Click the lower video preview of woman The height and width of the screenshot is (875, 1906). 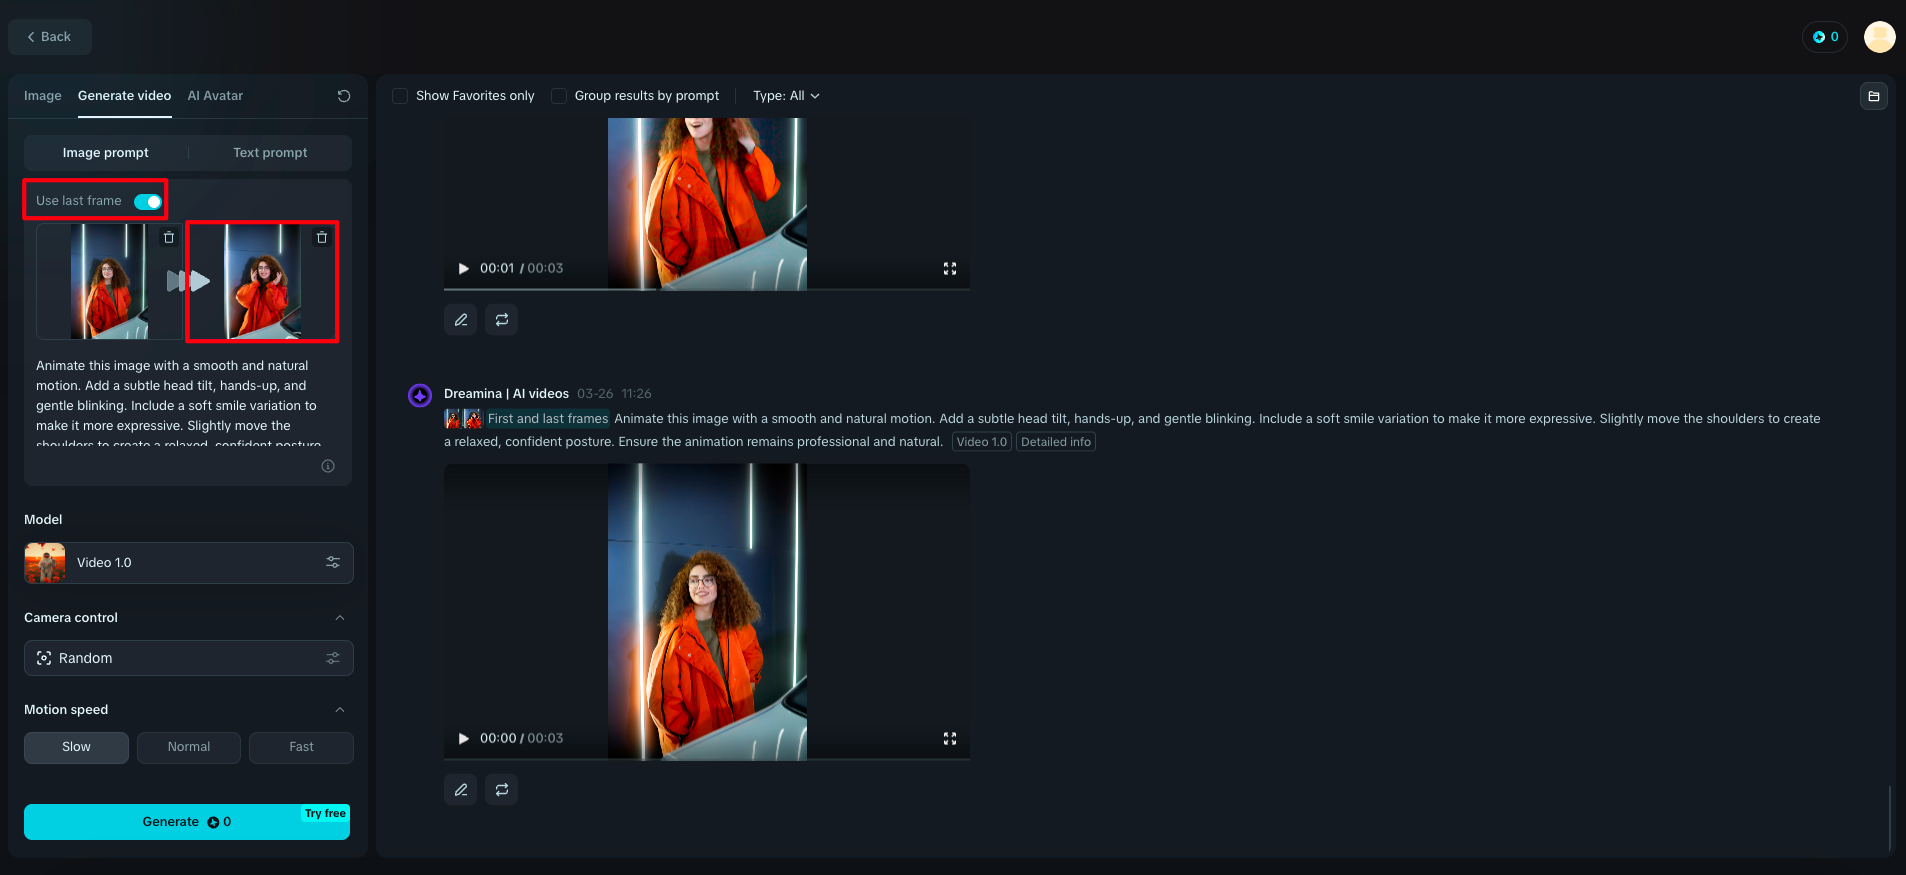click(707, 612)
